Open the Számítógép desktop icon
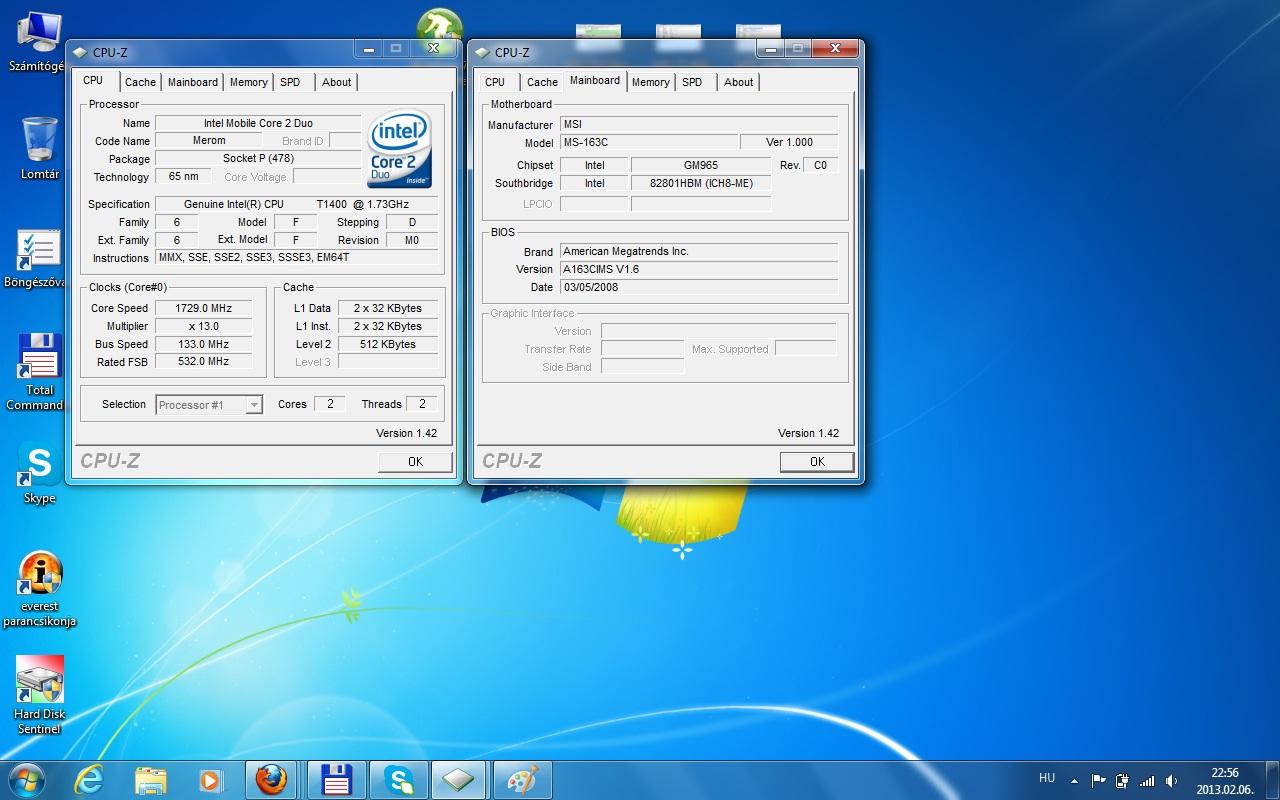1280x800 pixels. click(38, 42)
